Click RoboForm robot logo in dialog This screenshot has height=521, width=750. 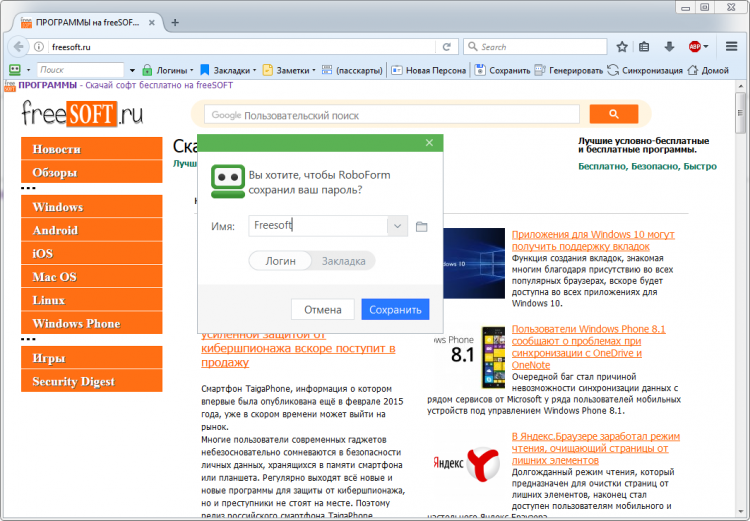coord(228,181)
